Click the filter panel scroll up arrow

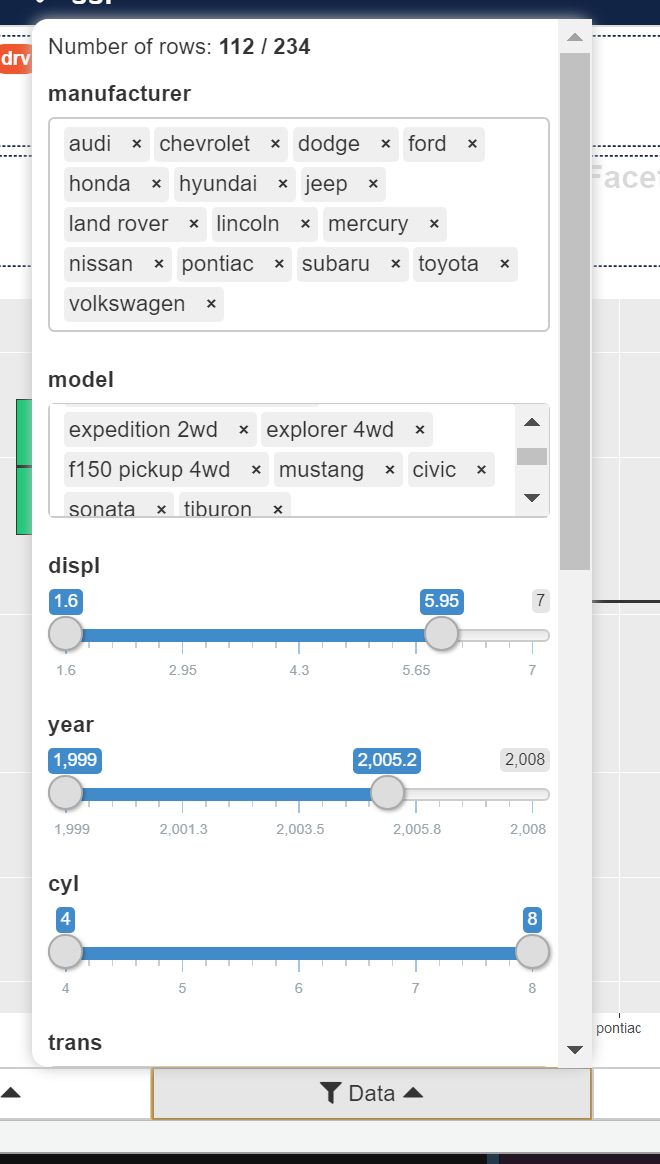click(x=574, y=38)
